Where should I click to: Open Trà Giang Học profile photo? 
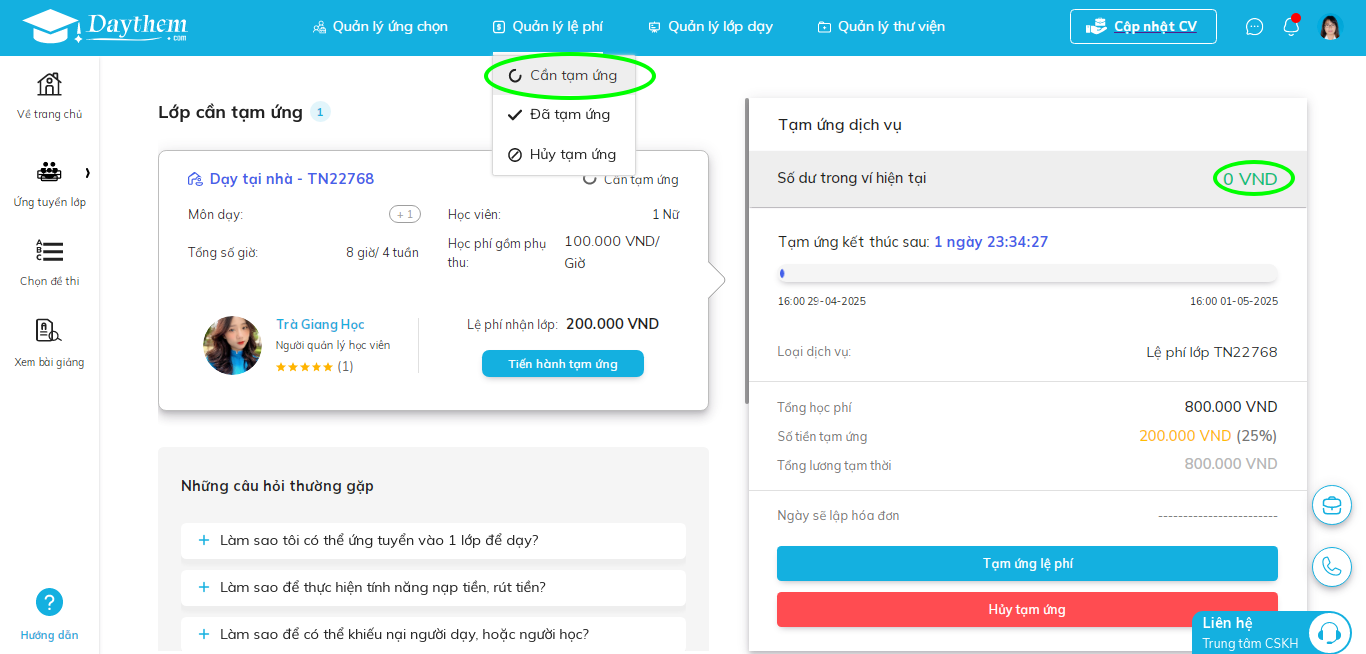(232, 345)
